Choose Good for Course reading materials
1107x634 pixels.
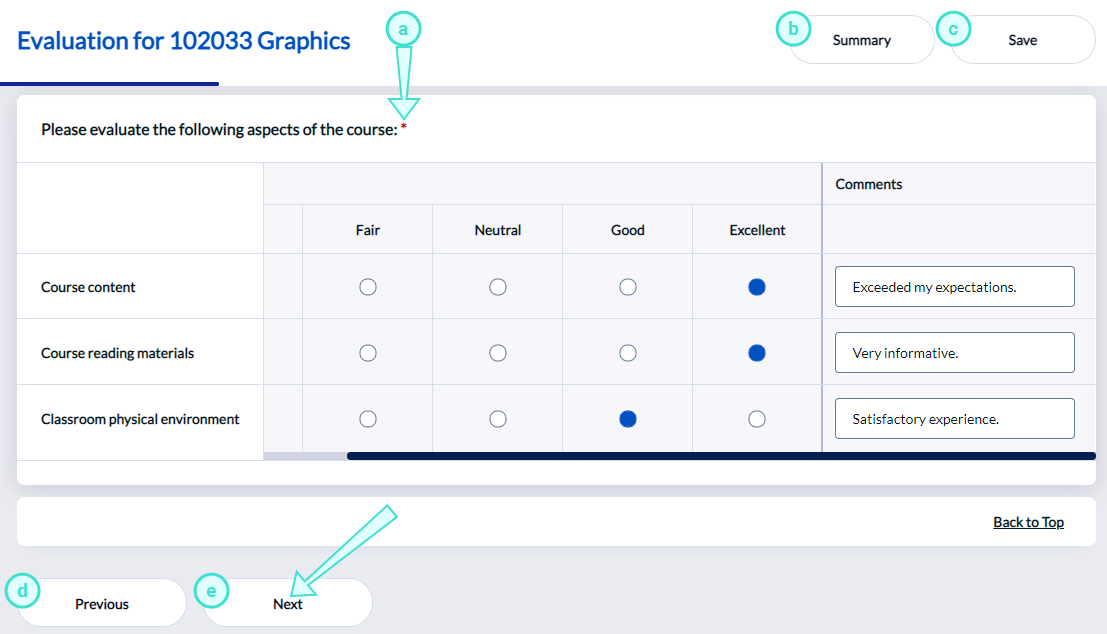pyautogui.click(x=628, y=353)
